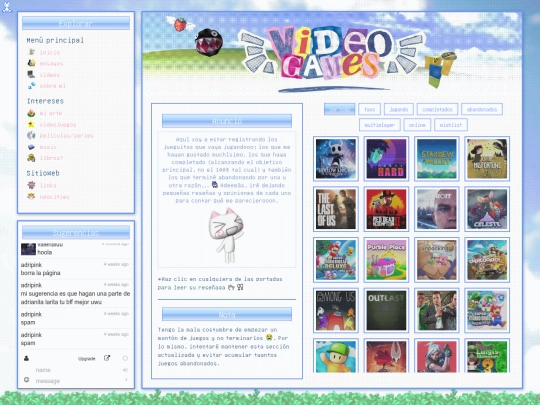Switch to the favs filter tab
The width and height of the screenshot is (540, 405).
pyautogui.click(x=370, y=109)
